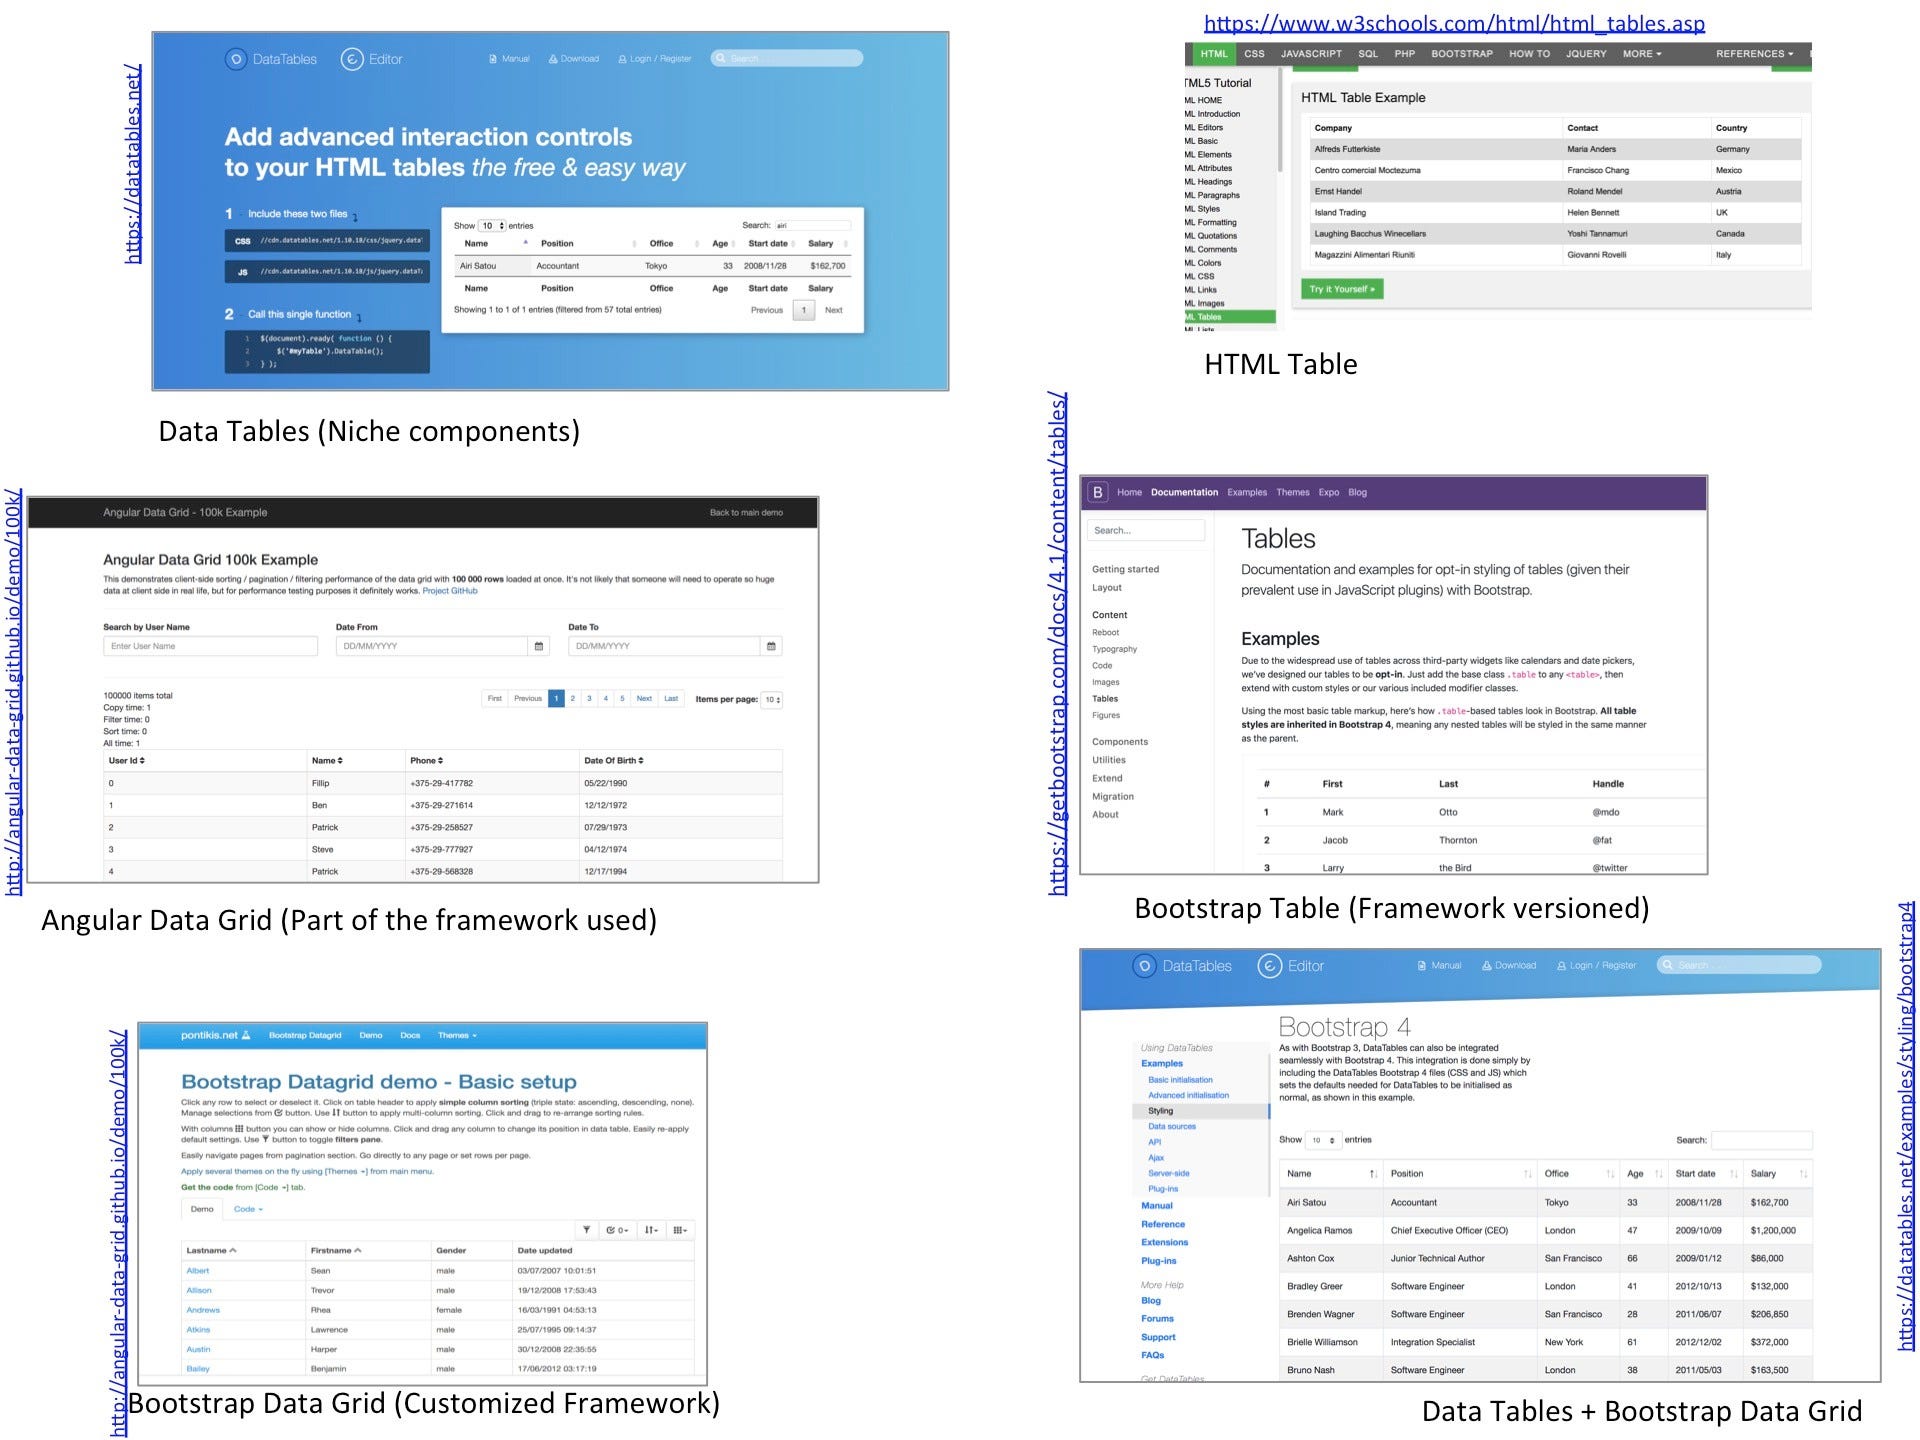
Task: Click the Date From calendar icon
Action: (539, 646)
